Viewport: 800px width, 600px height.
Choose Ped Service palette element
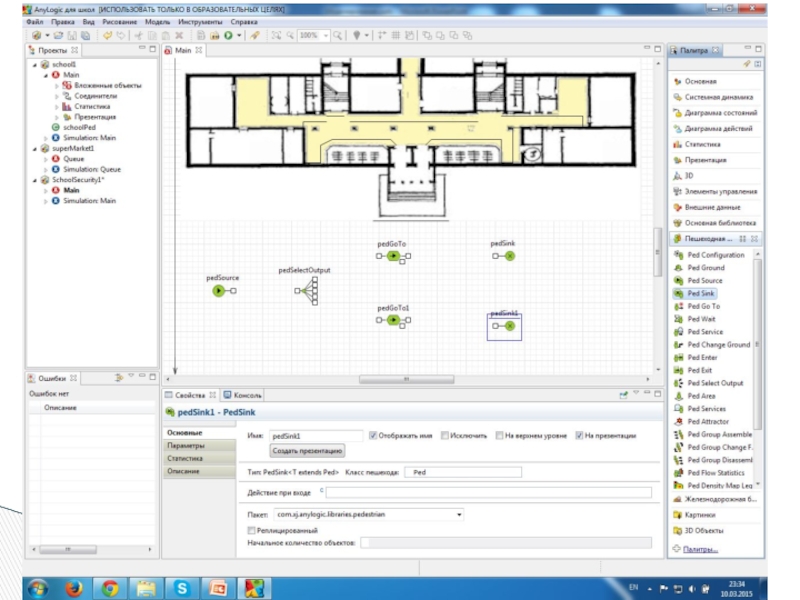tap(705, 332)
